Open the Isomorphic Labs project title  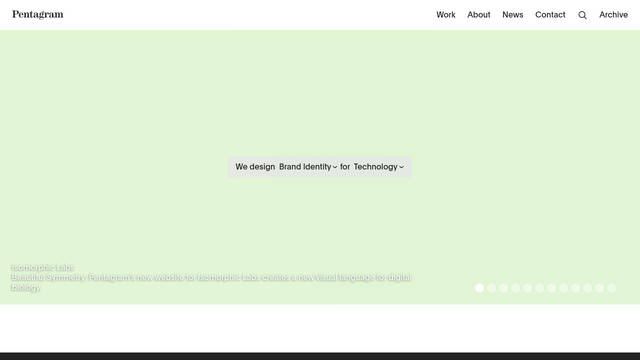[42, 268]
